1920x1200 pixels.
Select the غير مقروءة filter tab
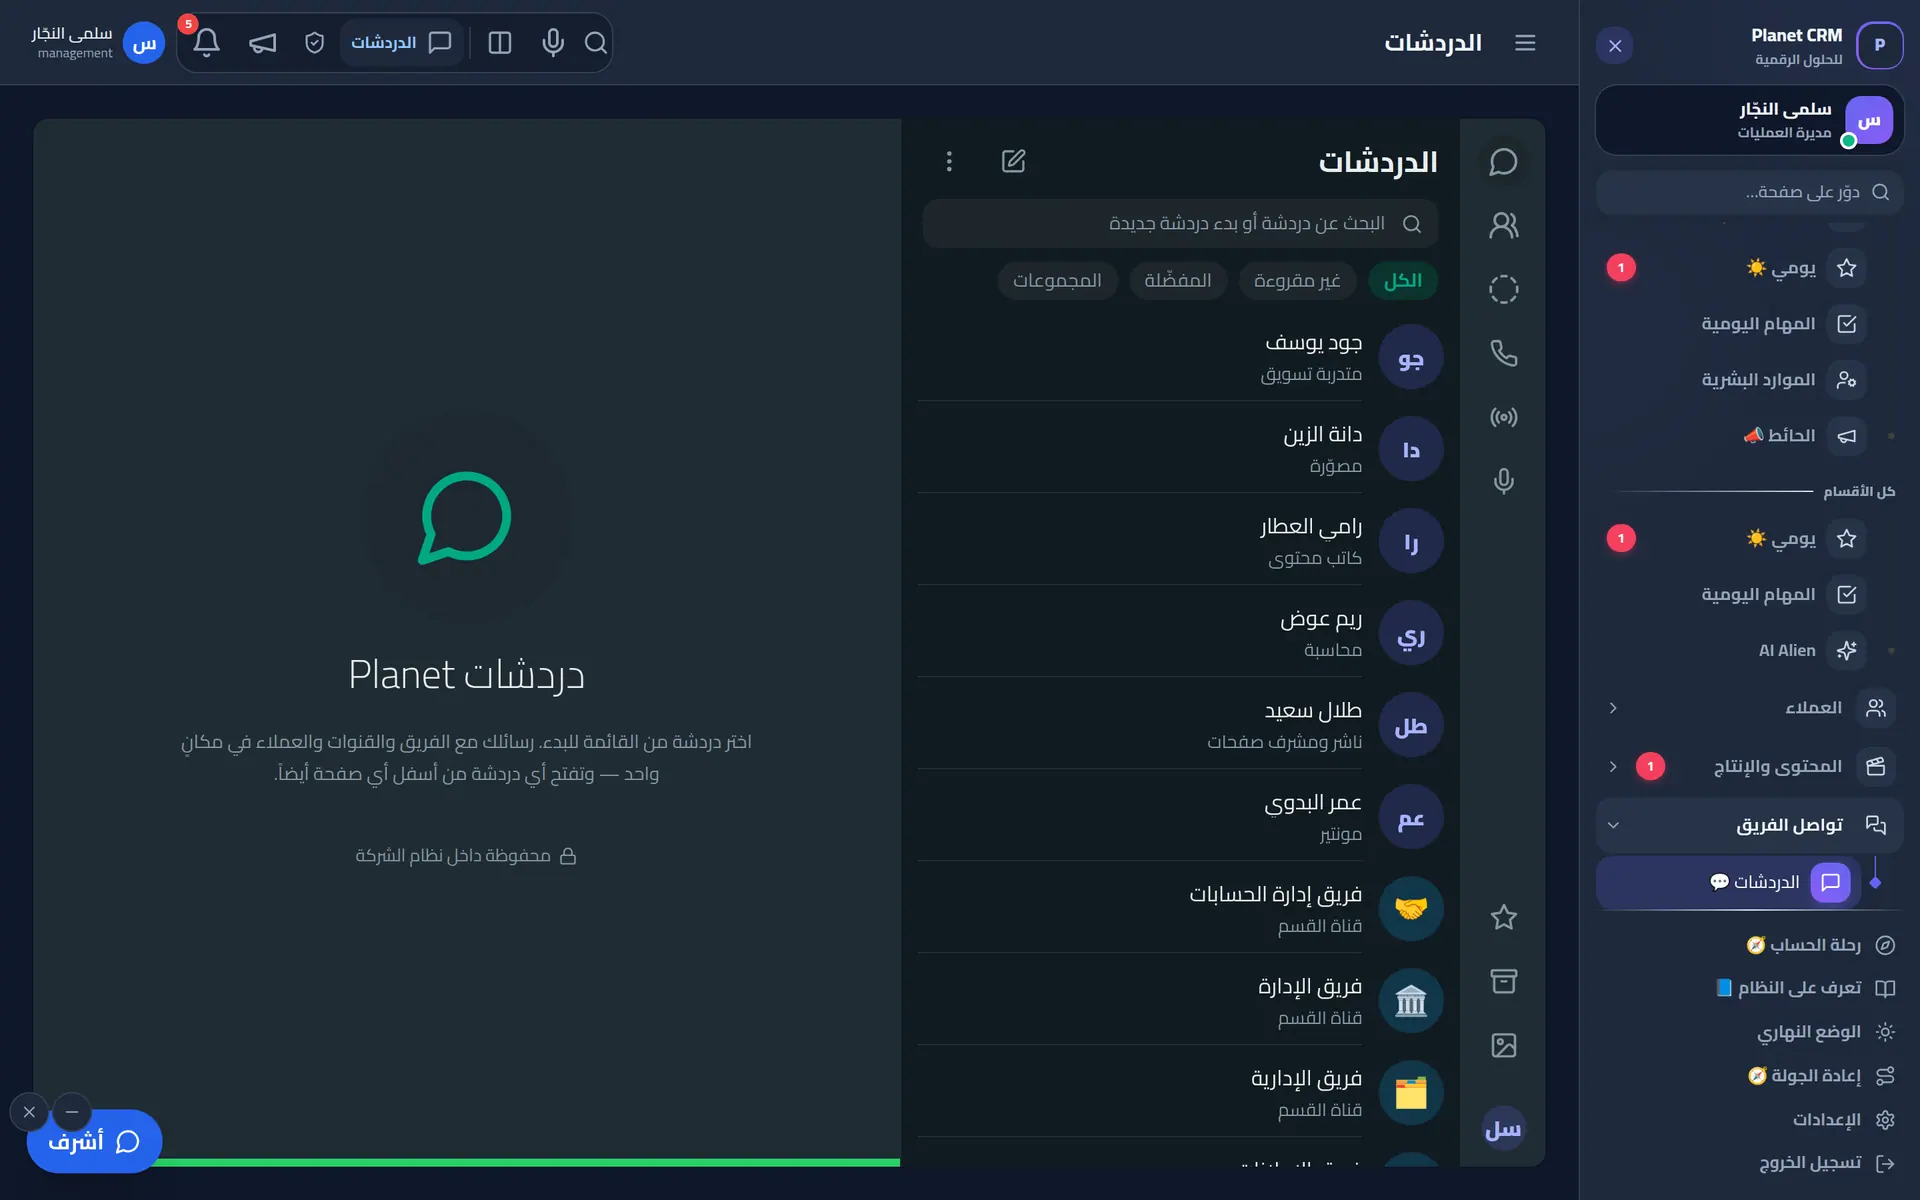1297,281
